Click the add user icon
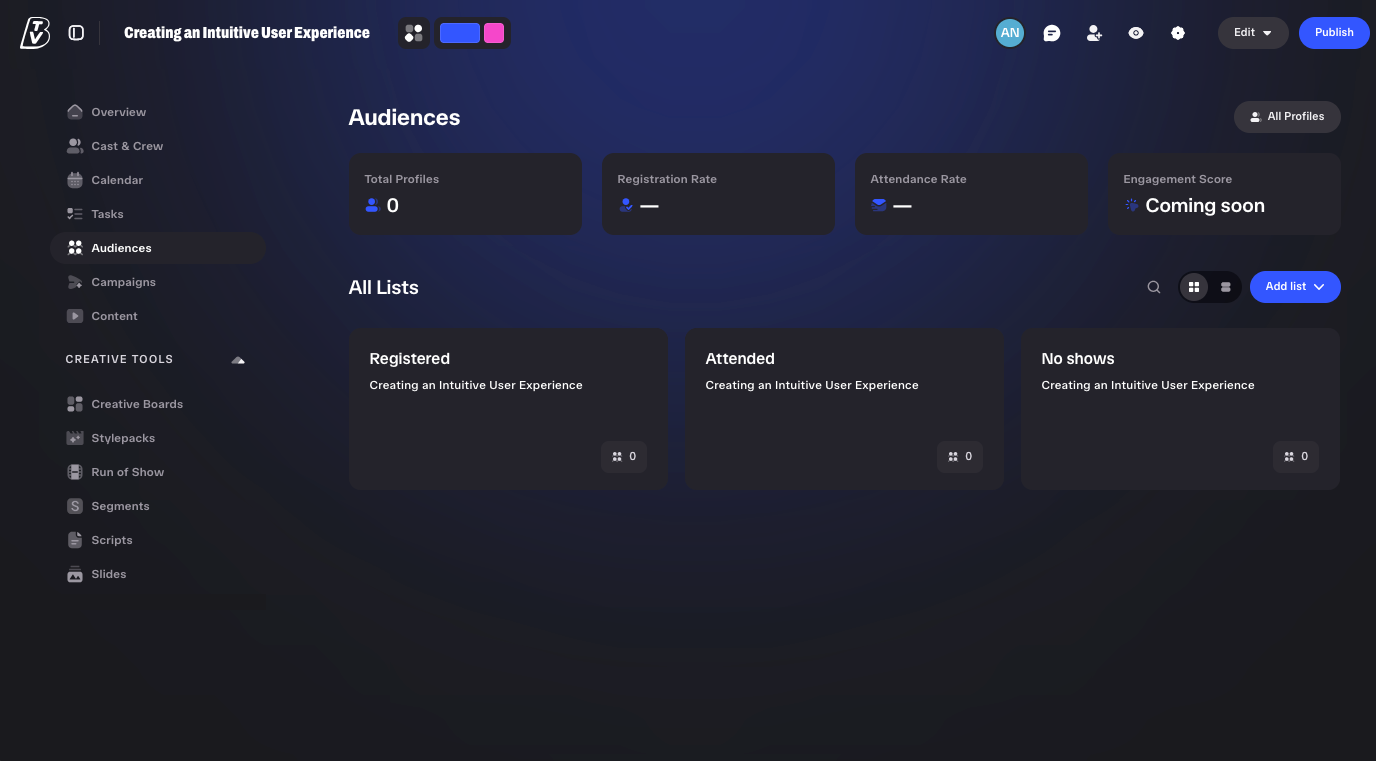This screenshot has width=1376, height=761. tap(1094, 33)
